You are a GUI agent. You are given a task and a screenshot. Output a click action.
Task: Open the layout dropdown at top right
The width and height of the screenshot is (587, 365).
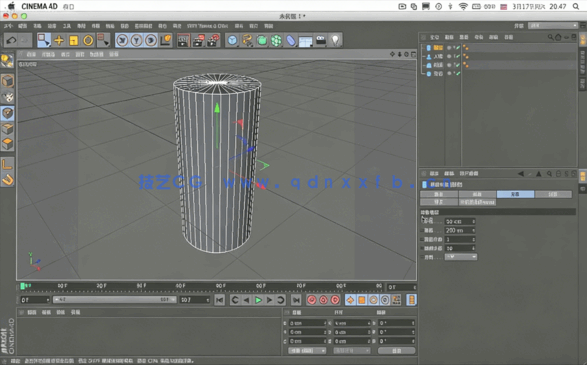point(553,25)
